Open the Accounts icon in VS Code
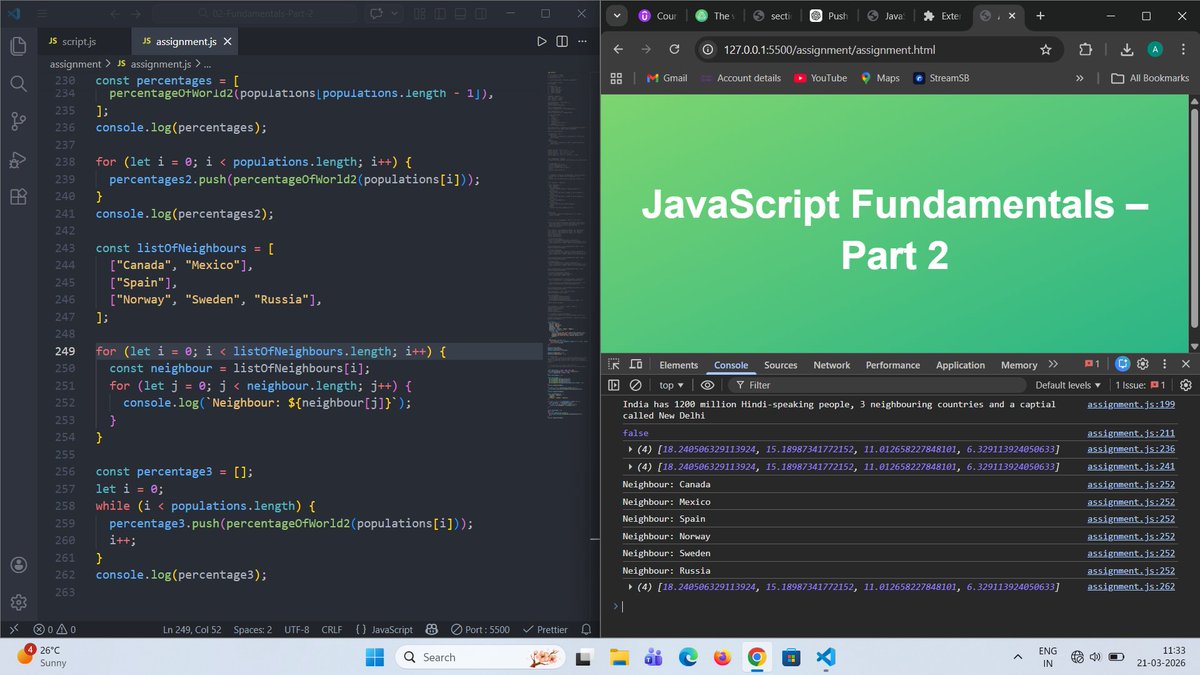 pos(18,564)
